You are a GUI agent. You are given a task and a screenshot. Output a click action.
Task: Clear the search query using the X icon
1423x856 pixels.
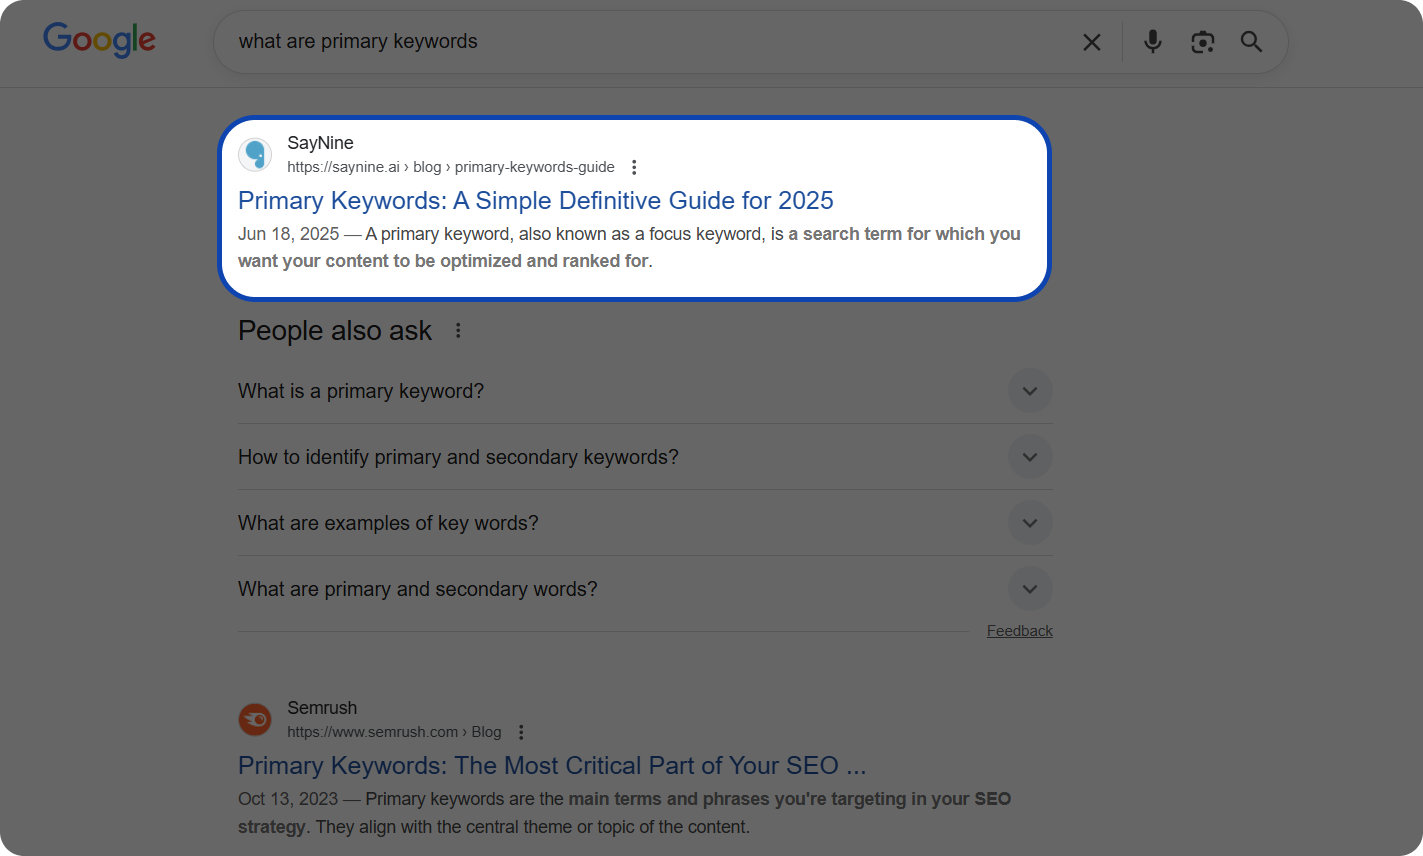[x=1091, y=42]
